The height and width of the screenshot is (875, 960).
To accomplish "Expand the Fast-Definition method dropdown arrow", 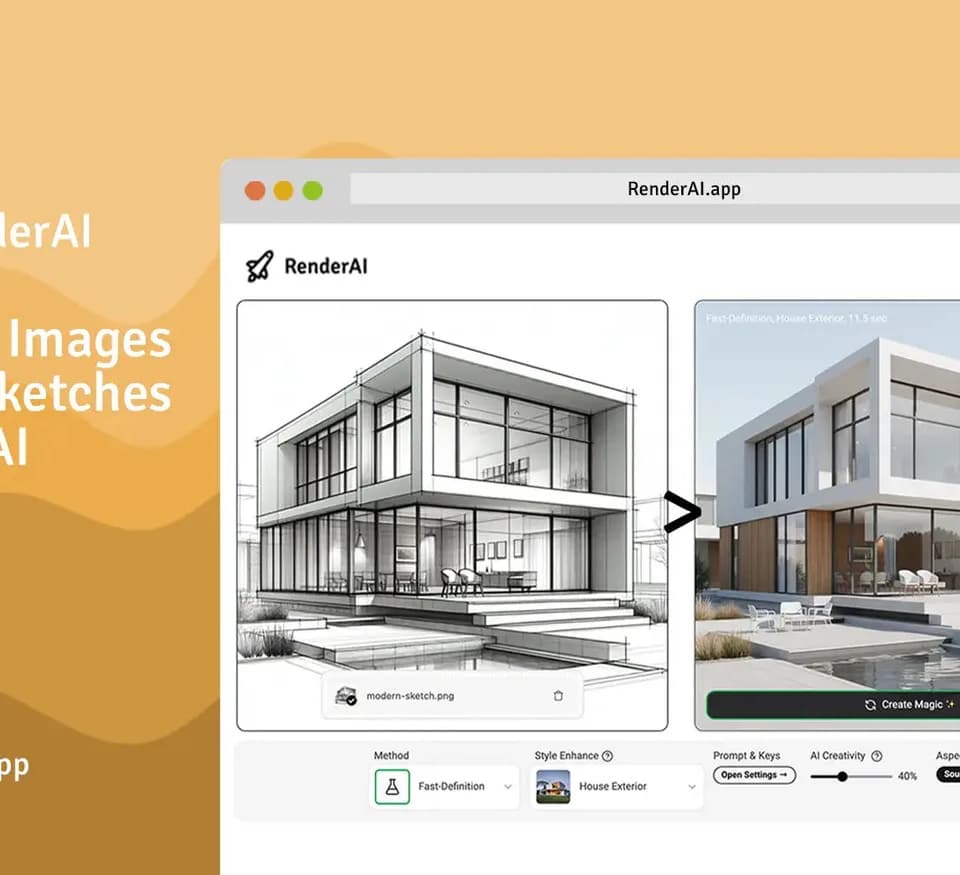I will point(508,787).
